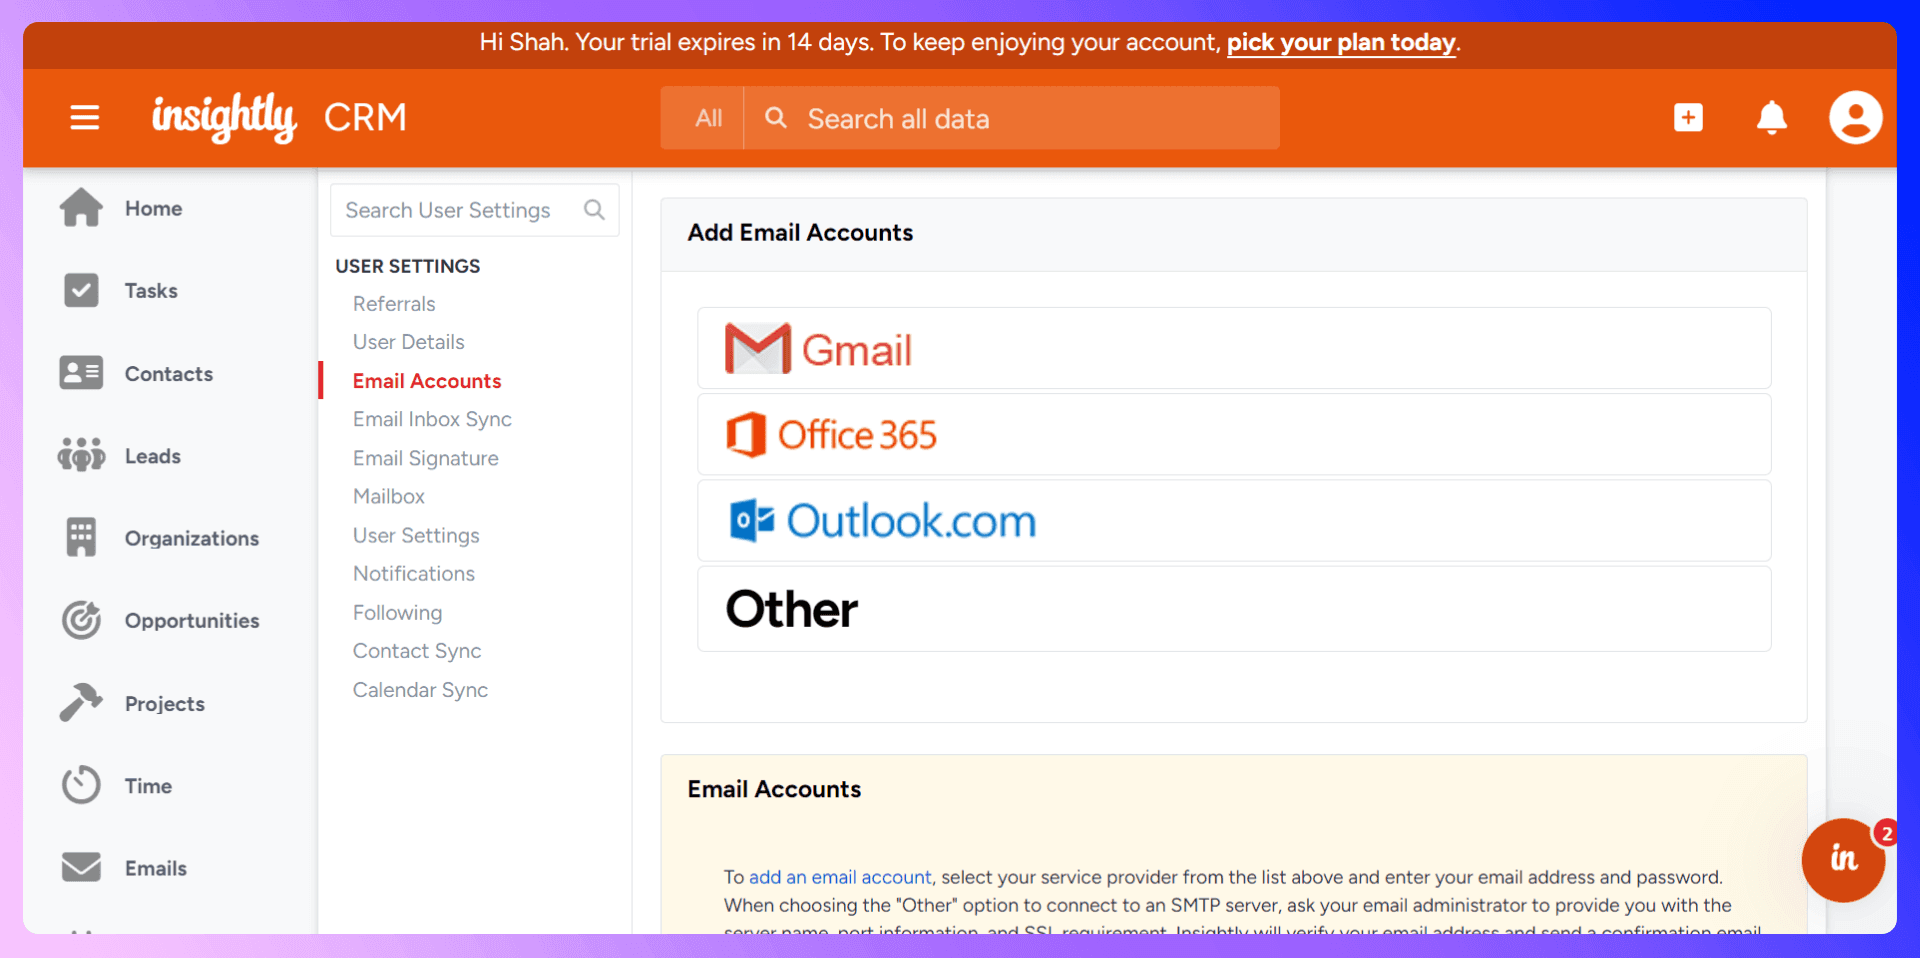1920x958 pixels.
Task: Open the User Settings sub-item
Action: [x=416, y=535]
